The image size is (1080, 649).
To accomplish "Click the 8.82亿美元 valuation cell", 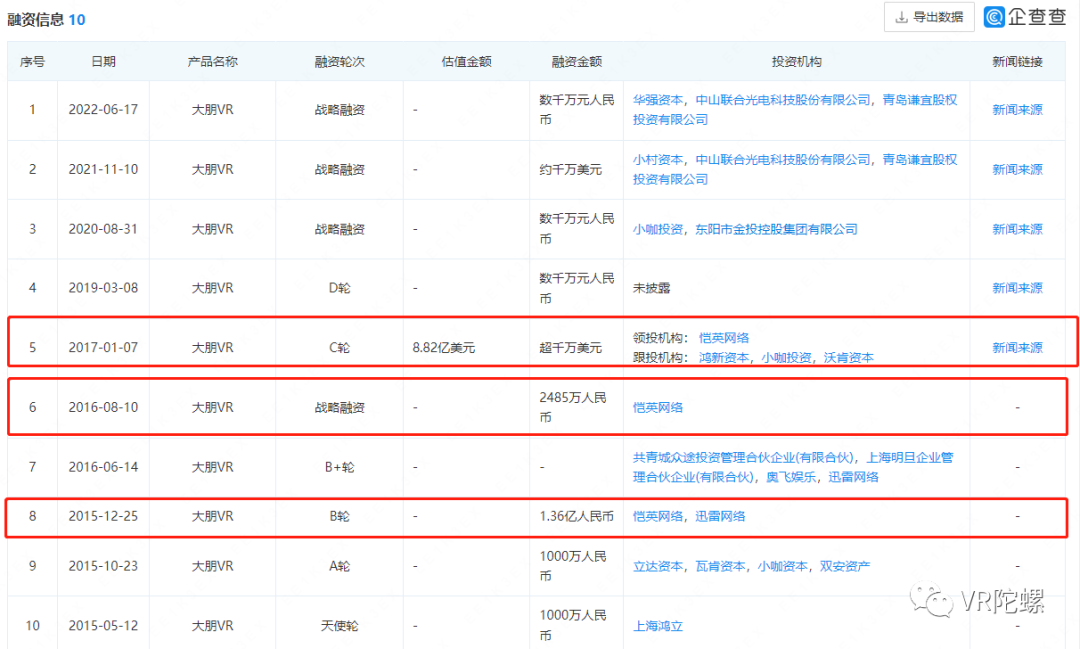I will click(444, 348).
